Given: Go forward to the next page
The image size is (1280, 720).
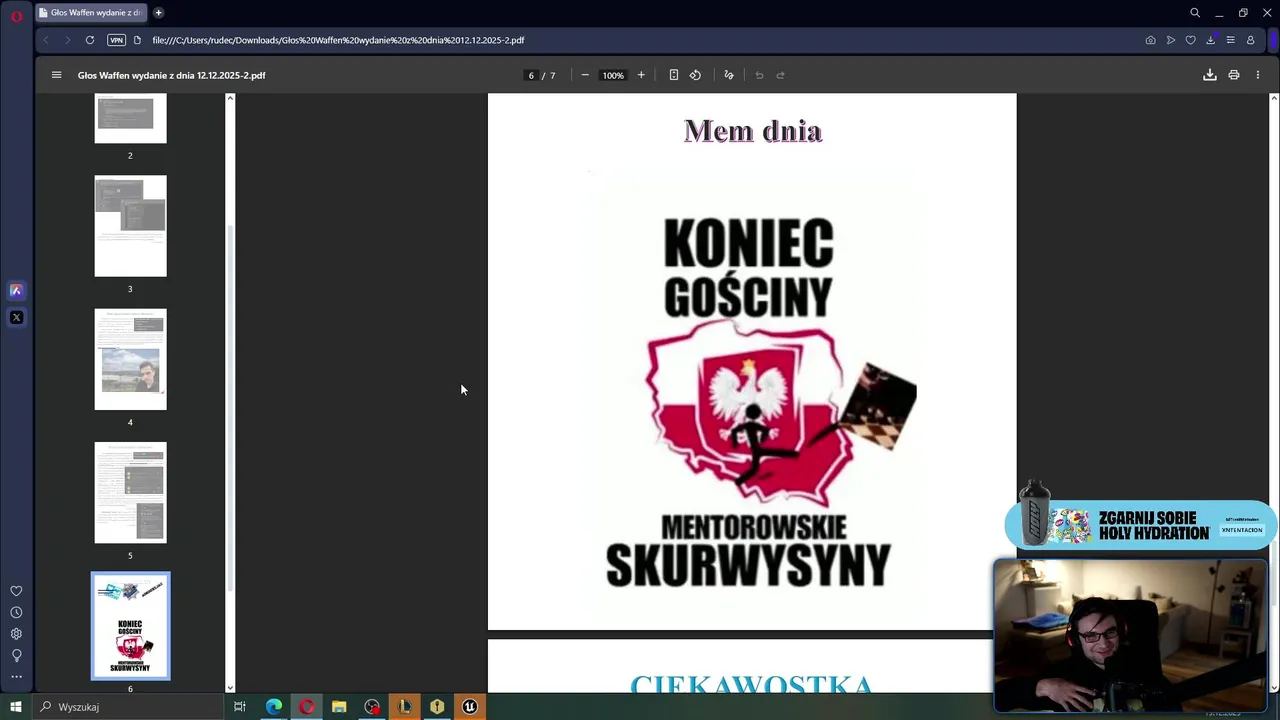Looking at the screenshot, I should pyautogui.click(x=67, y=40).
